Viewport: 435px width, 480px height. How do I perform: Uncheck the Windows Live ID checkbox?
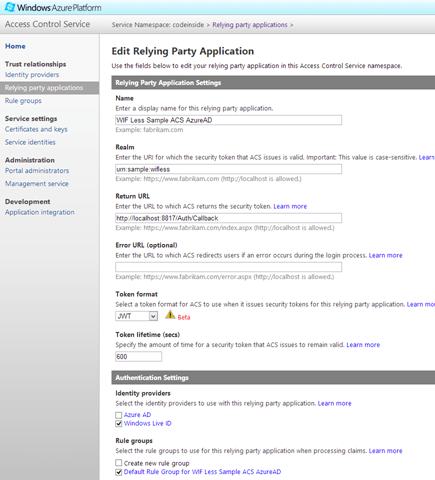(118, 424)
